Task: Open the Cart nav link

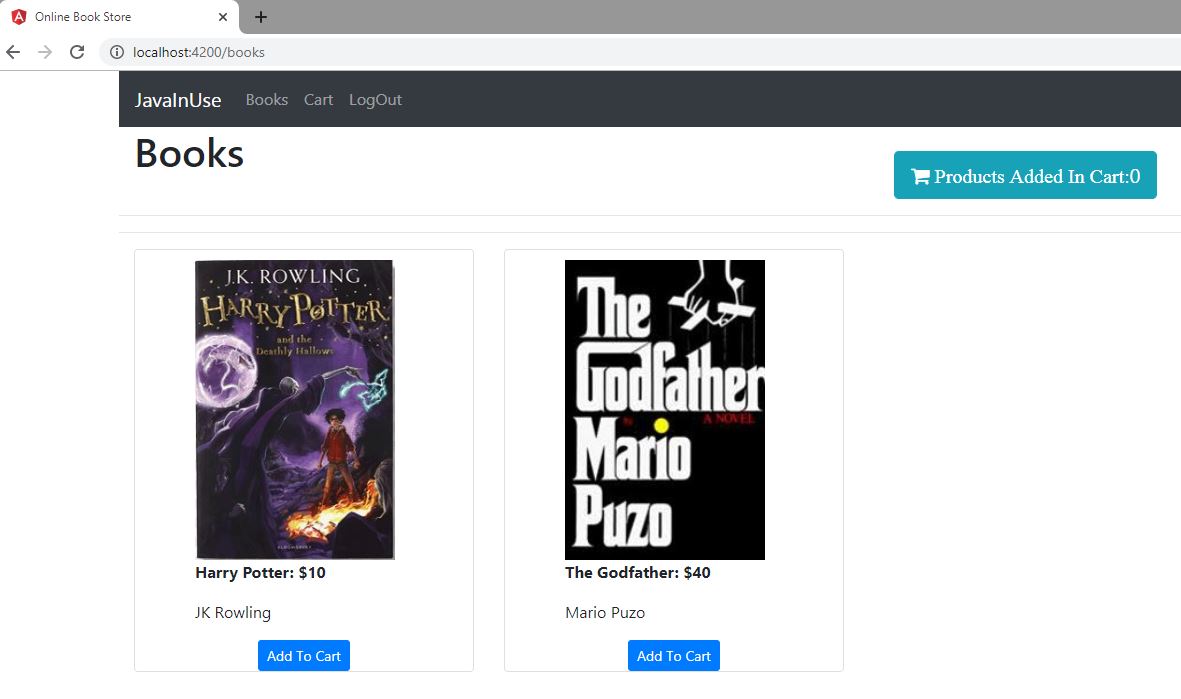Action: click(x=318, y=100)
